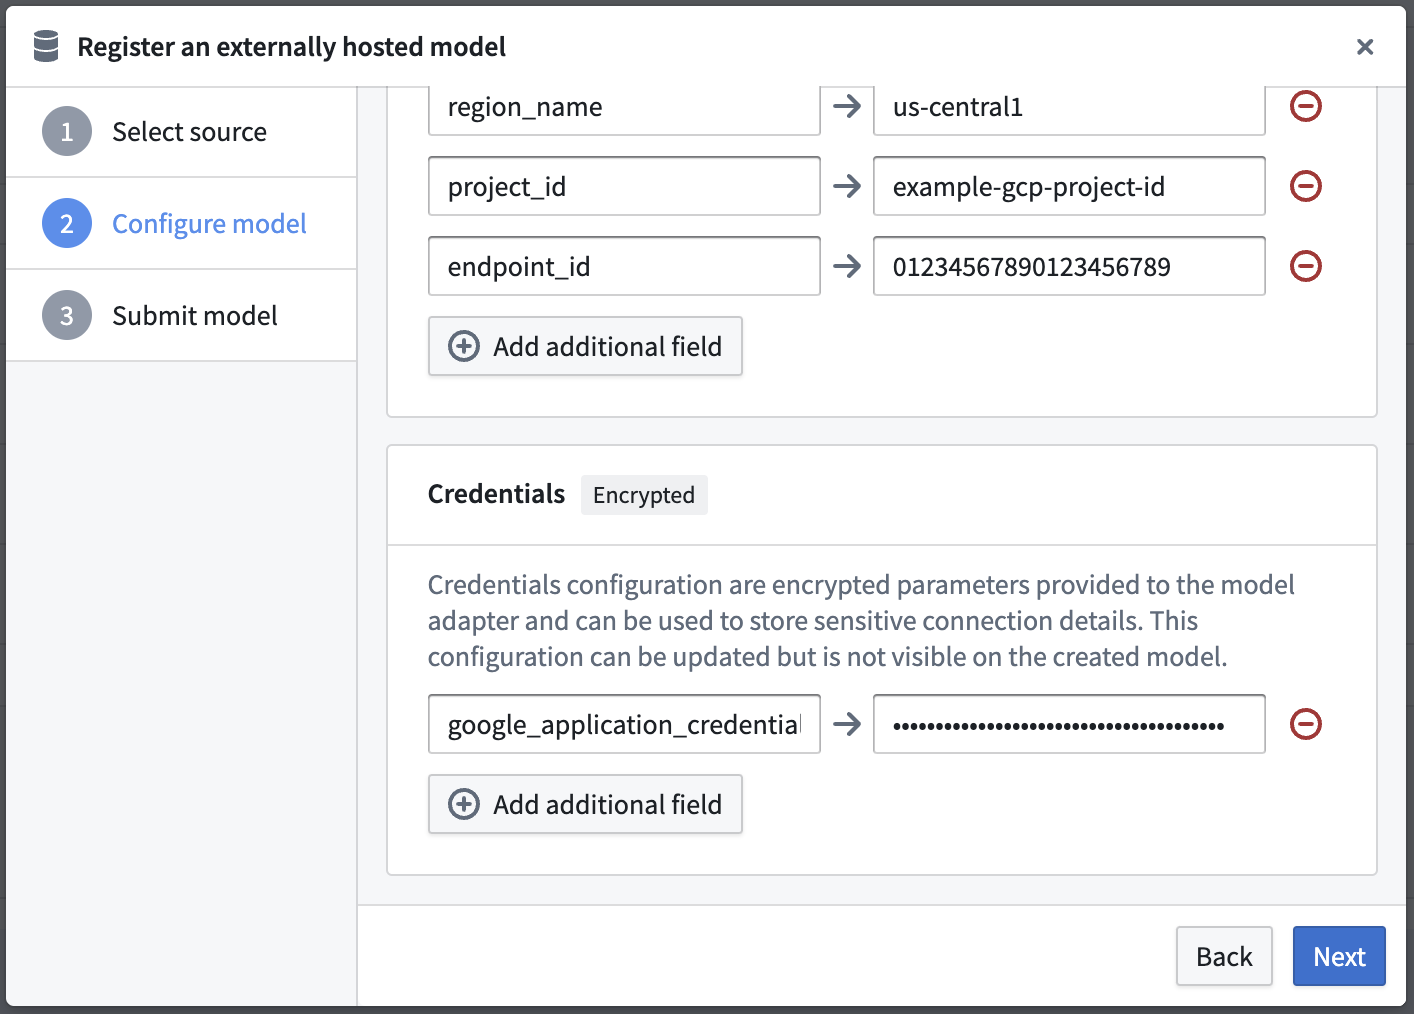
Task: Click the masked credentials password field
Action: [x=1069, y=724]
